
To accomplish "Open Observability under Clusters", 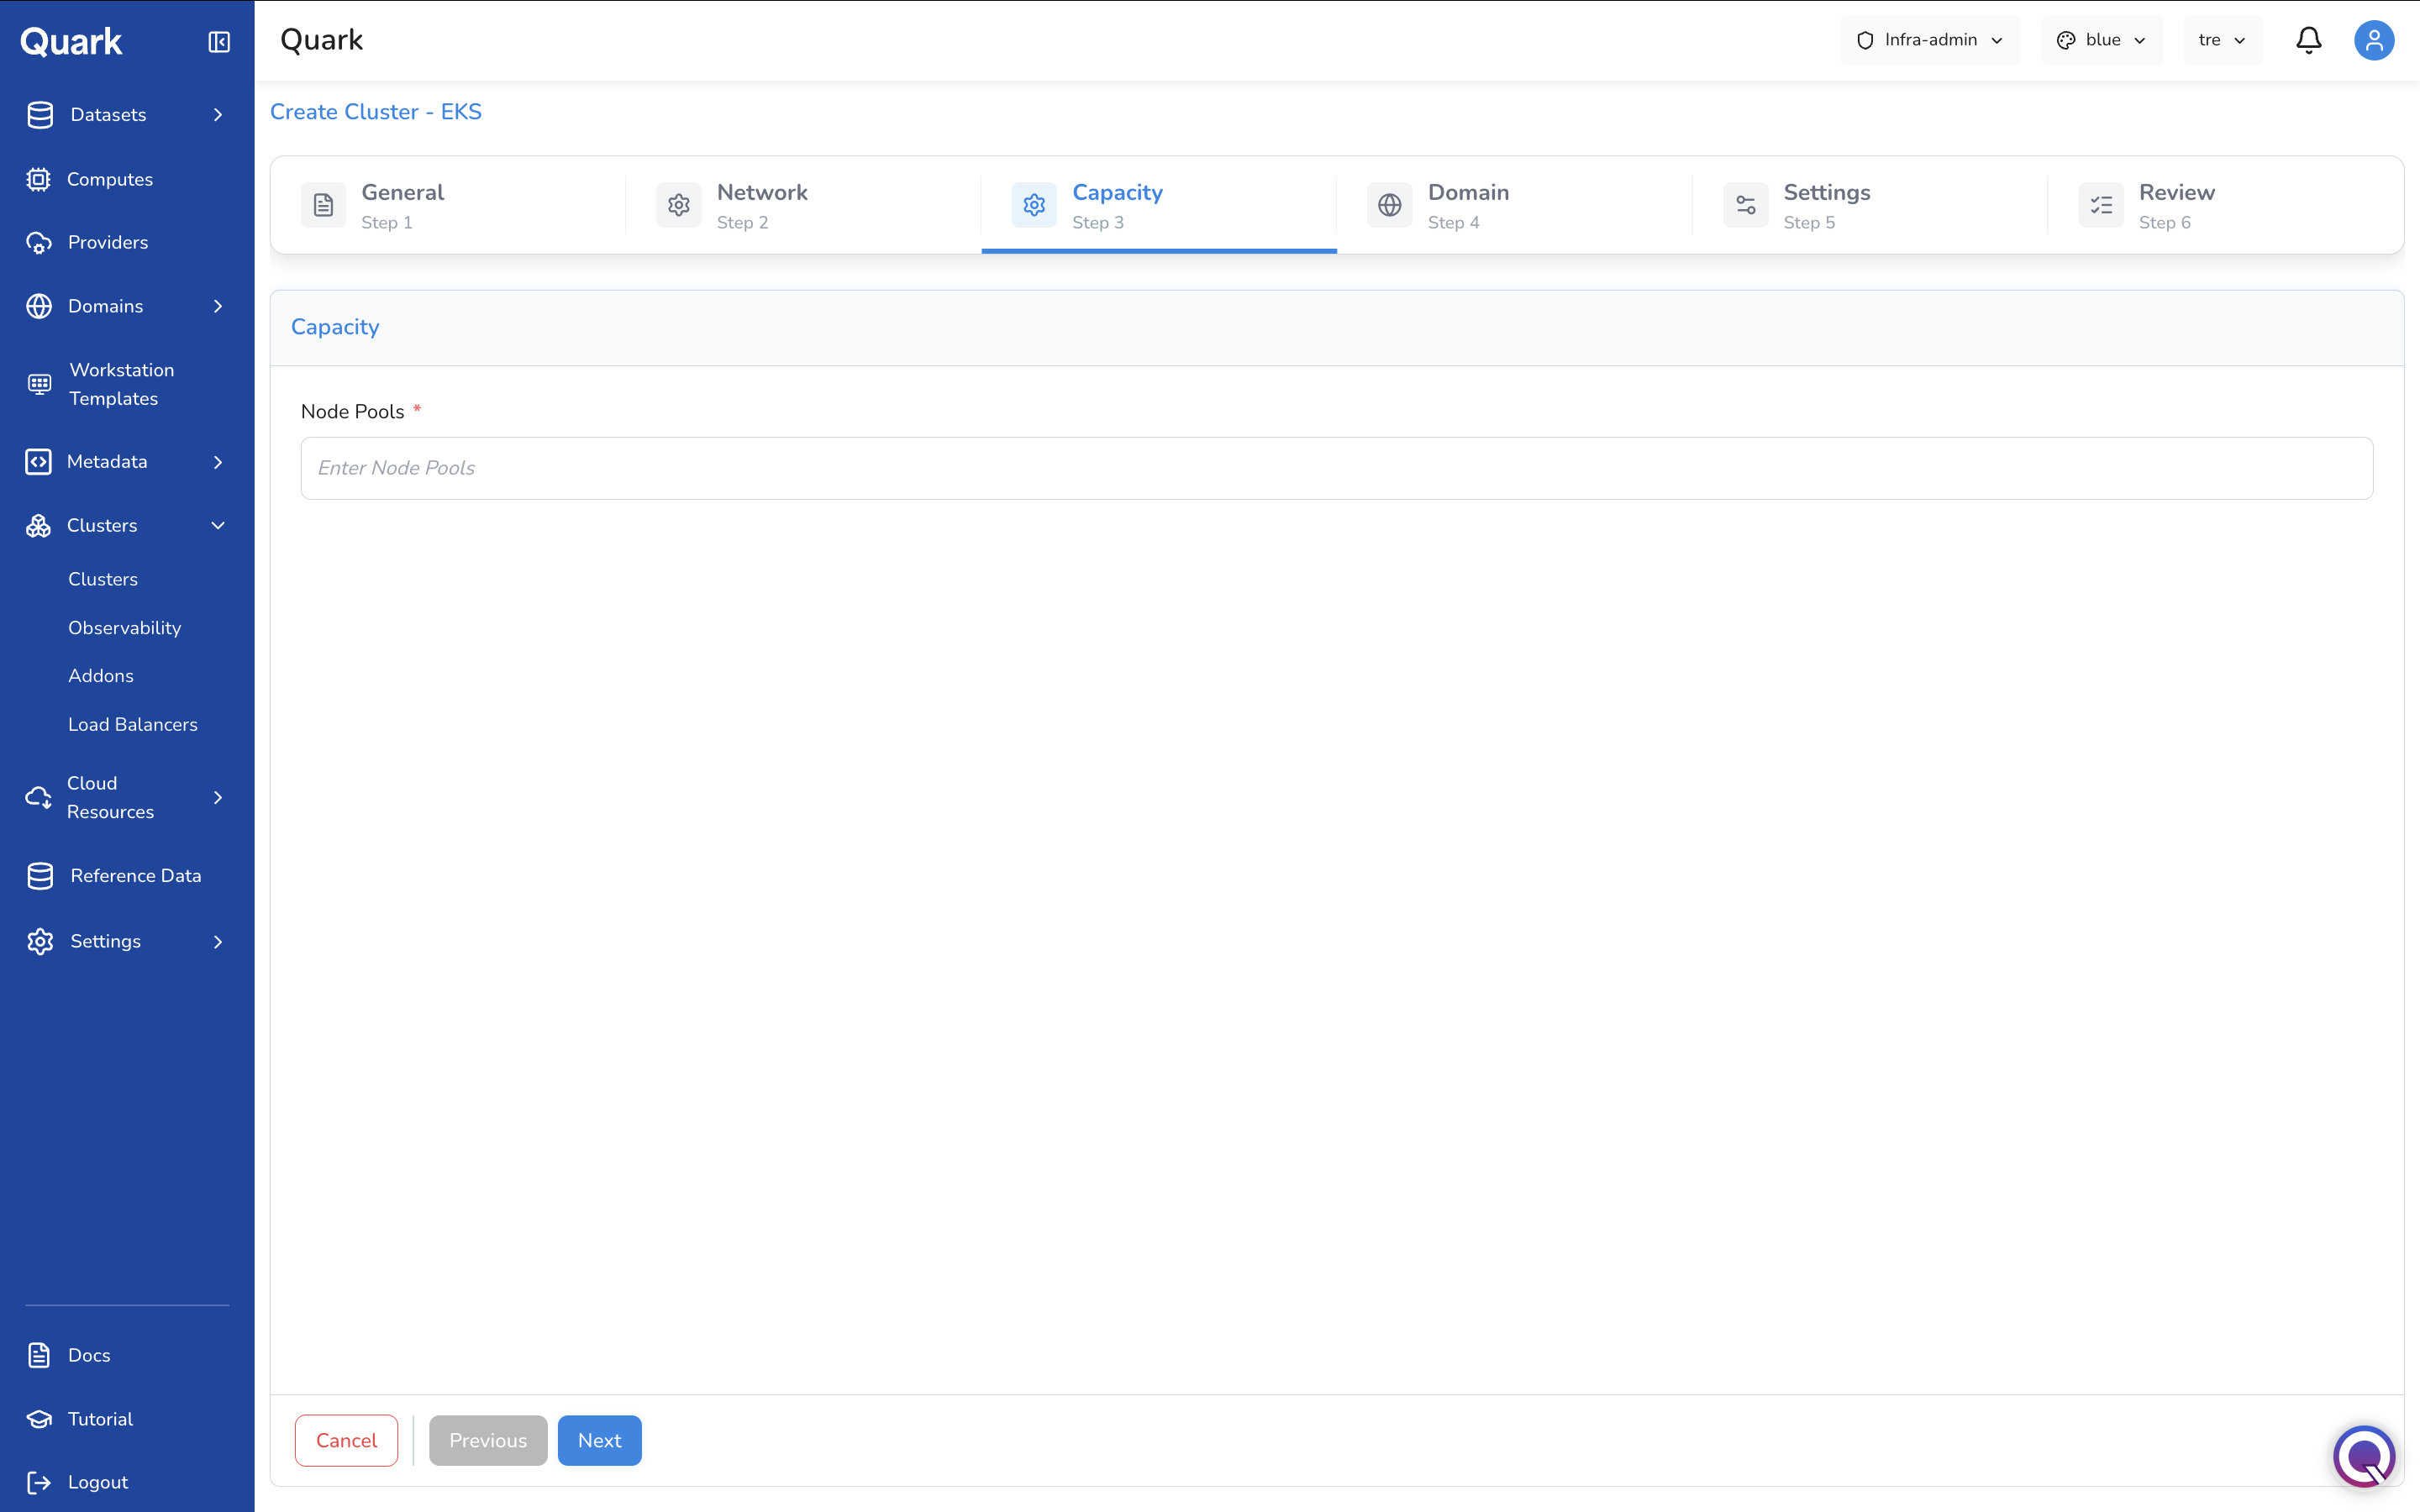I will pyautogui.click(x=125, y=628).
